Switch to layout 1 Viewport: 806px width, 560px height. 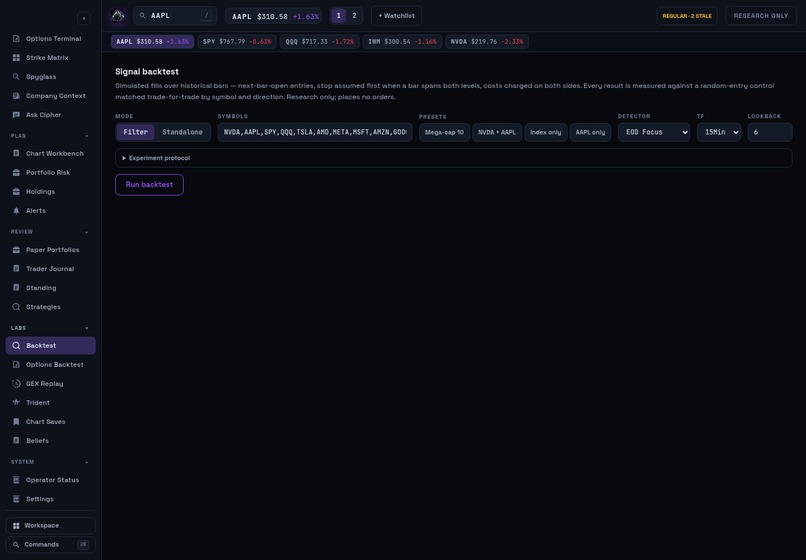coord(338,16)
